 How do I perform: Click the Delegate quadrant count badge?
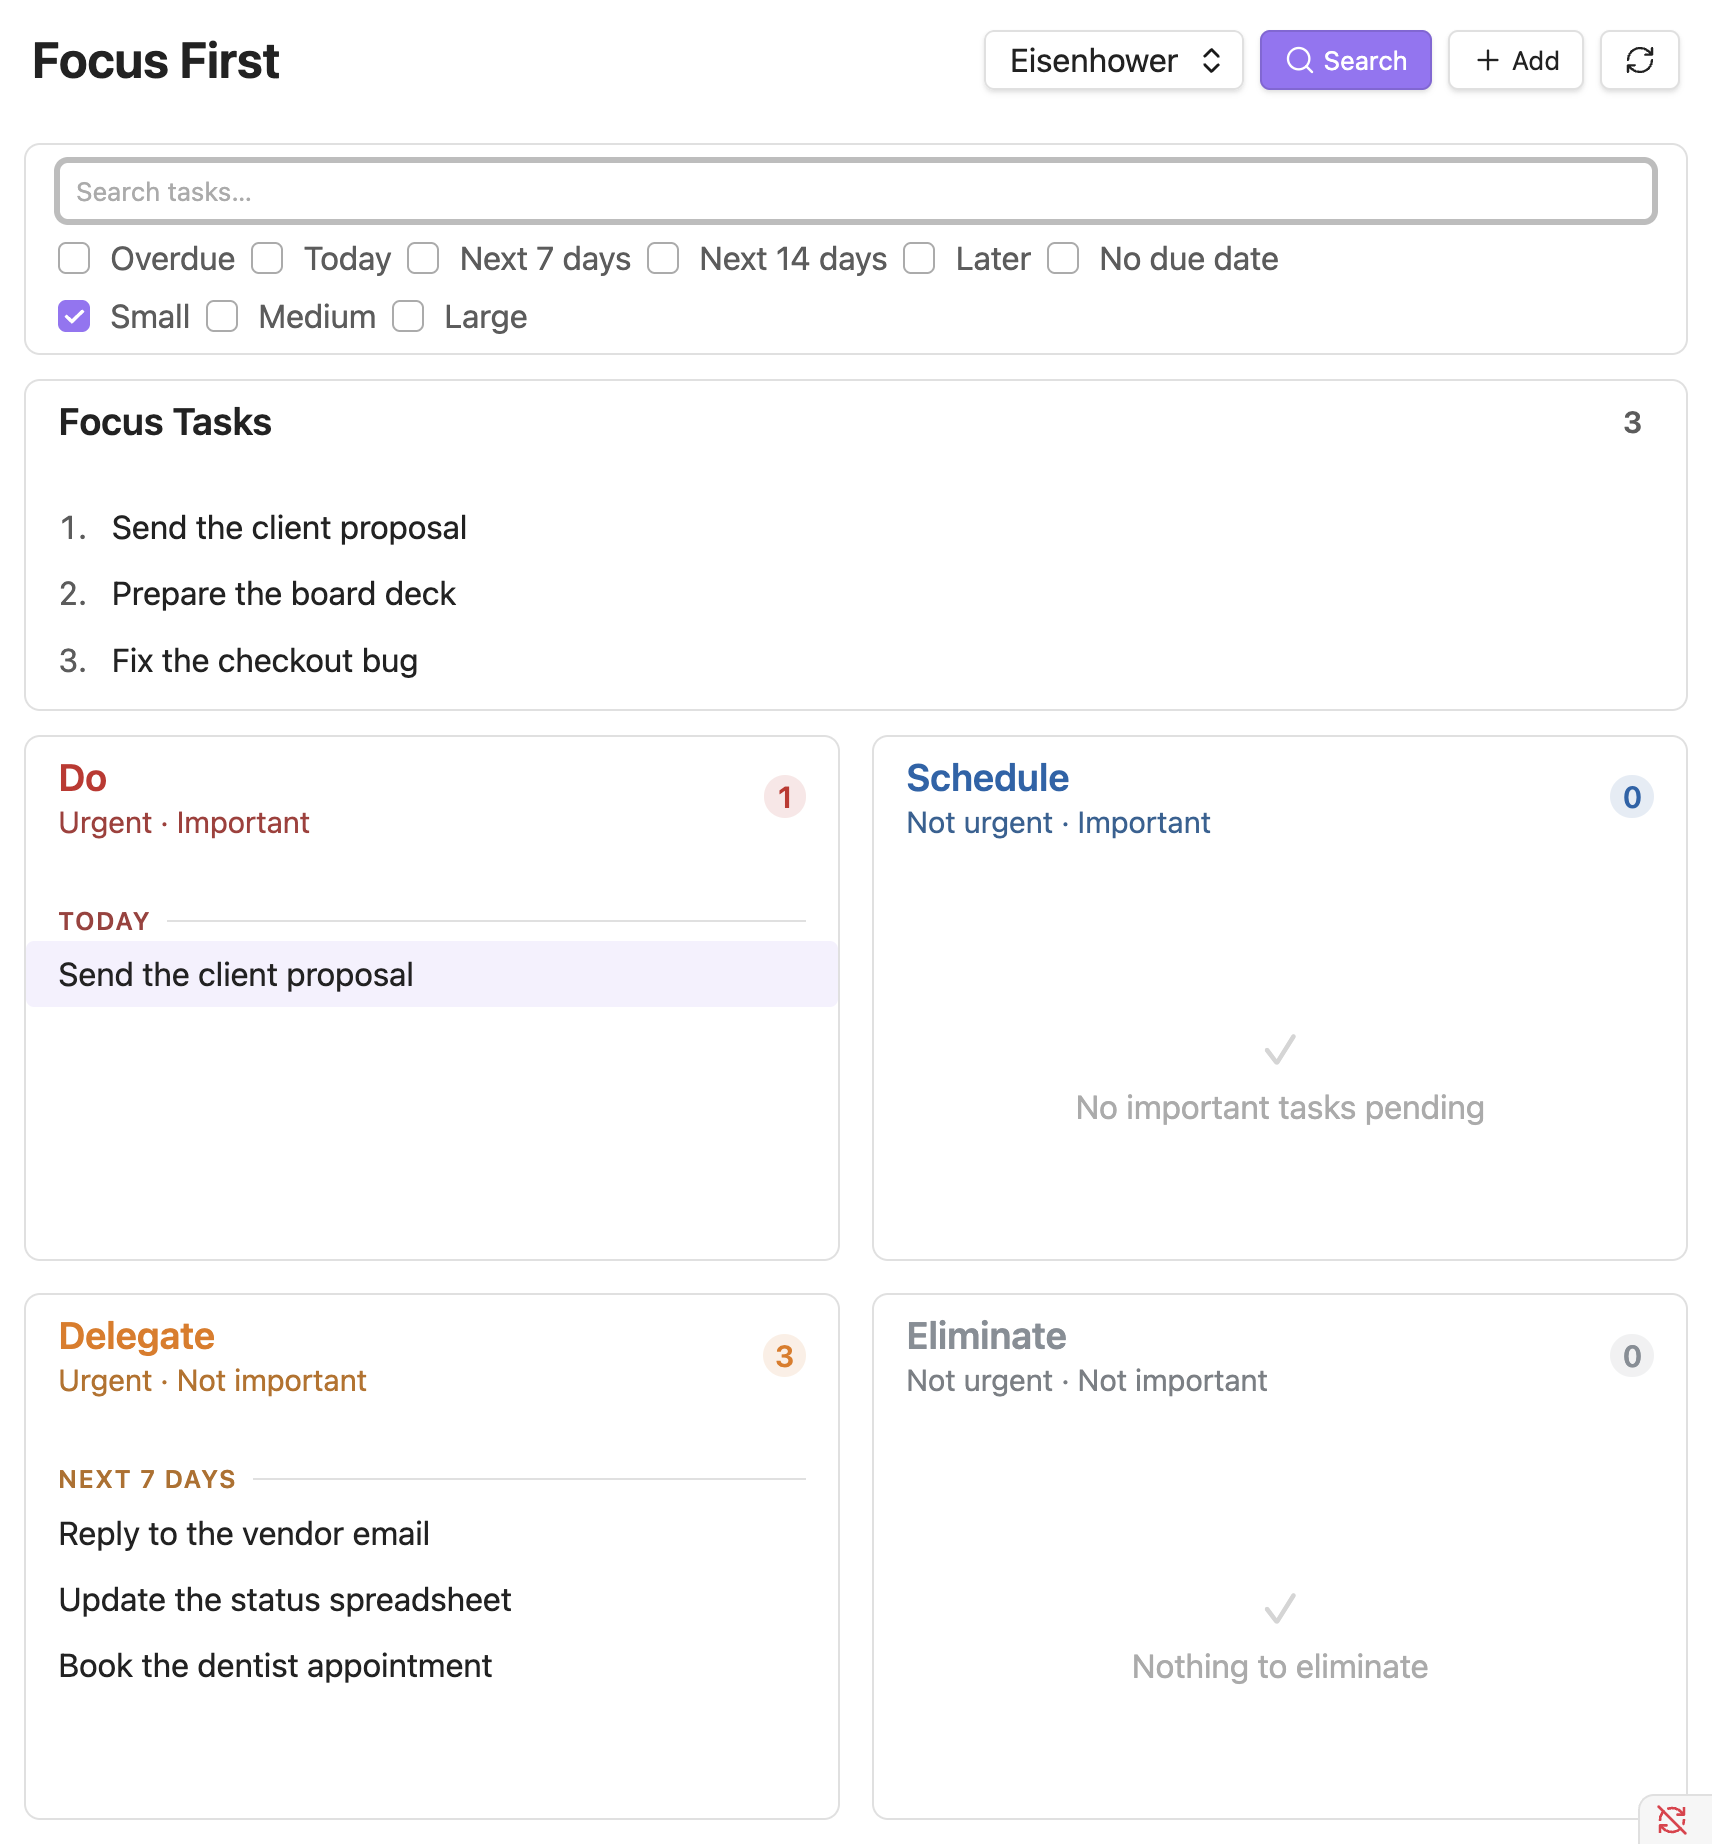tap(785, 1356)
